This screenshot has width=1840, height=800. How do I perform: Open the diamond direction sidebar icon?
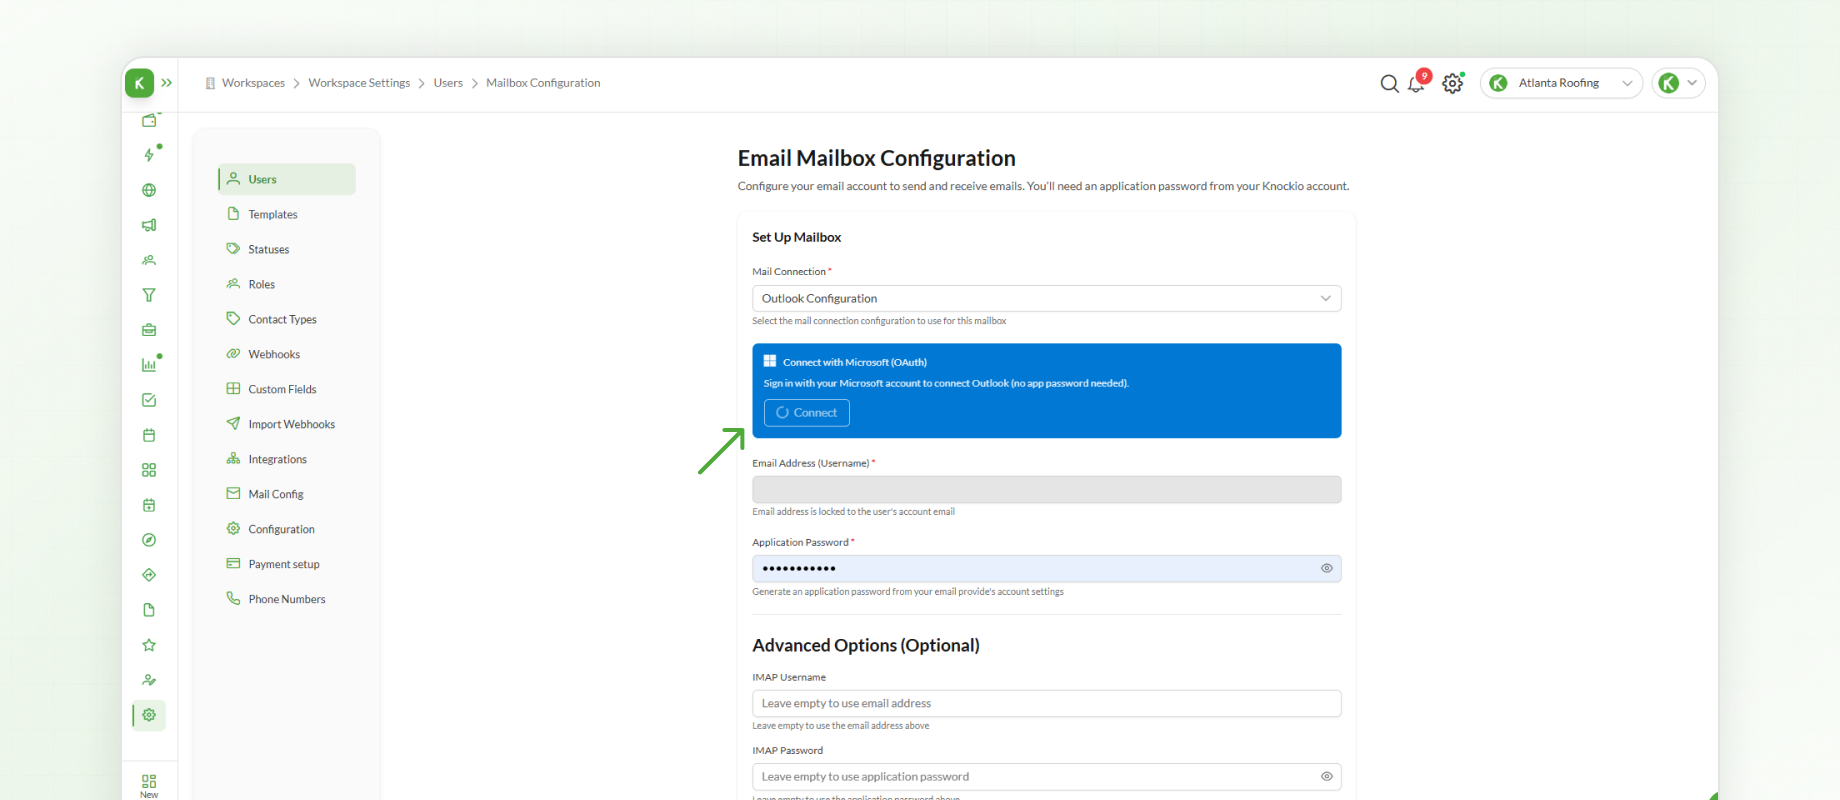[149, 575]
